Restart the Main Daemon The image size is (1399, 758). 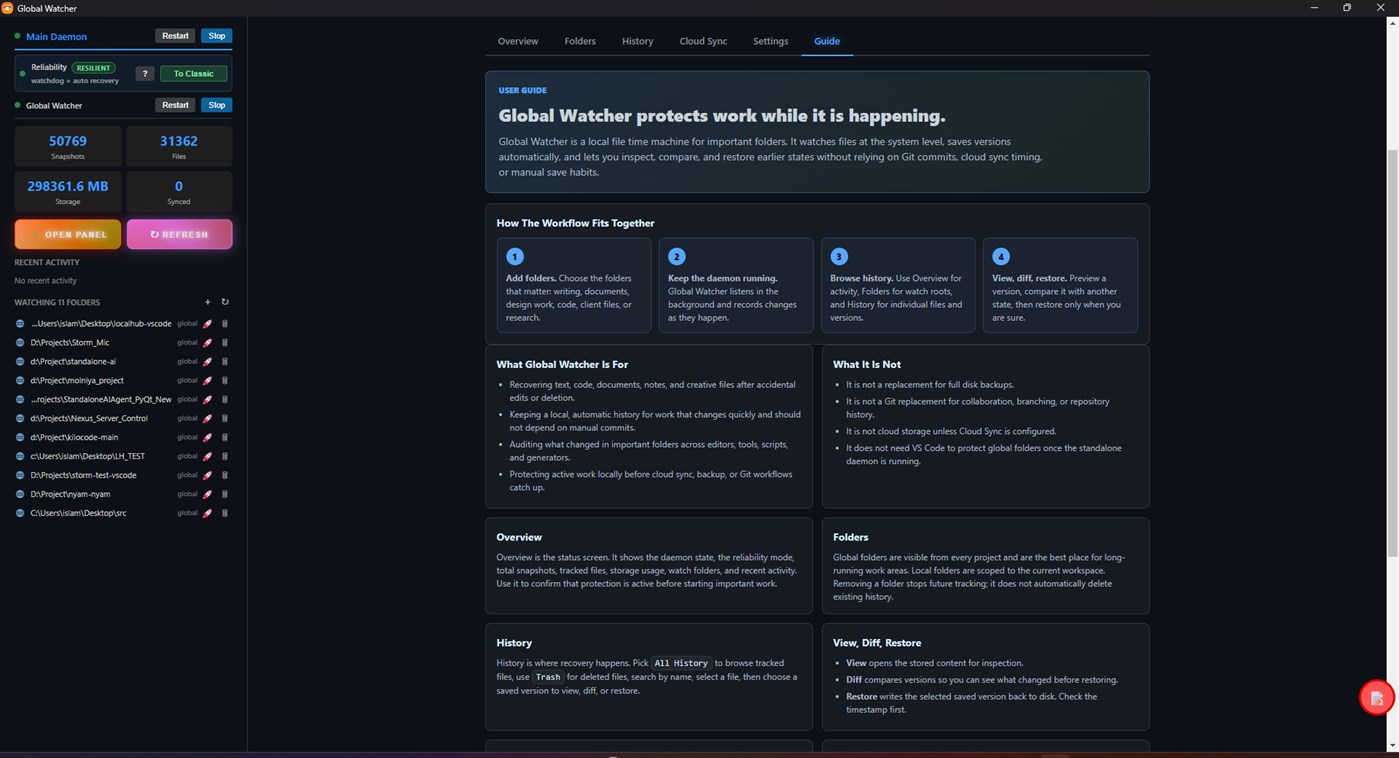pos(175,36)
